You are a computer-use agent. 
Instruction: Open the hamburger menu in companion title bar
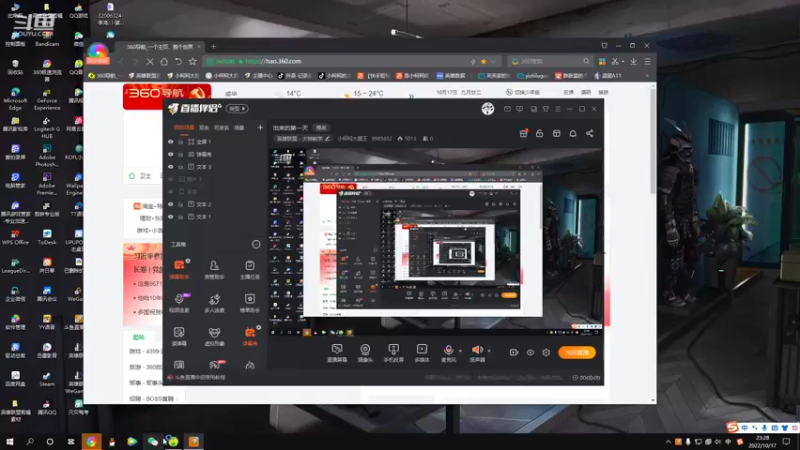pos(558,109)
